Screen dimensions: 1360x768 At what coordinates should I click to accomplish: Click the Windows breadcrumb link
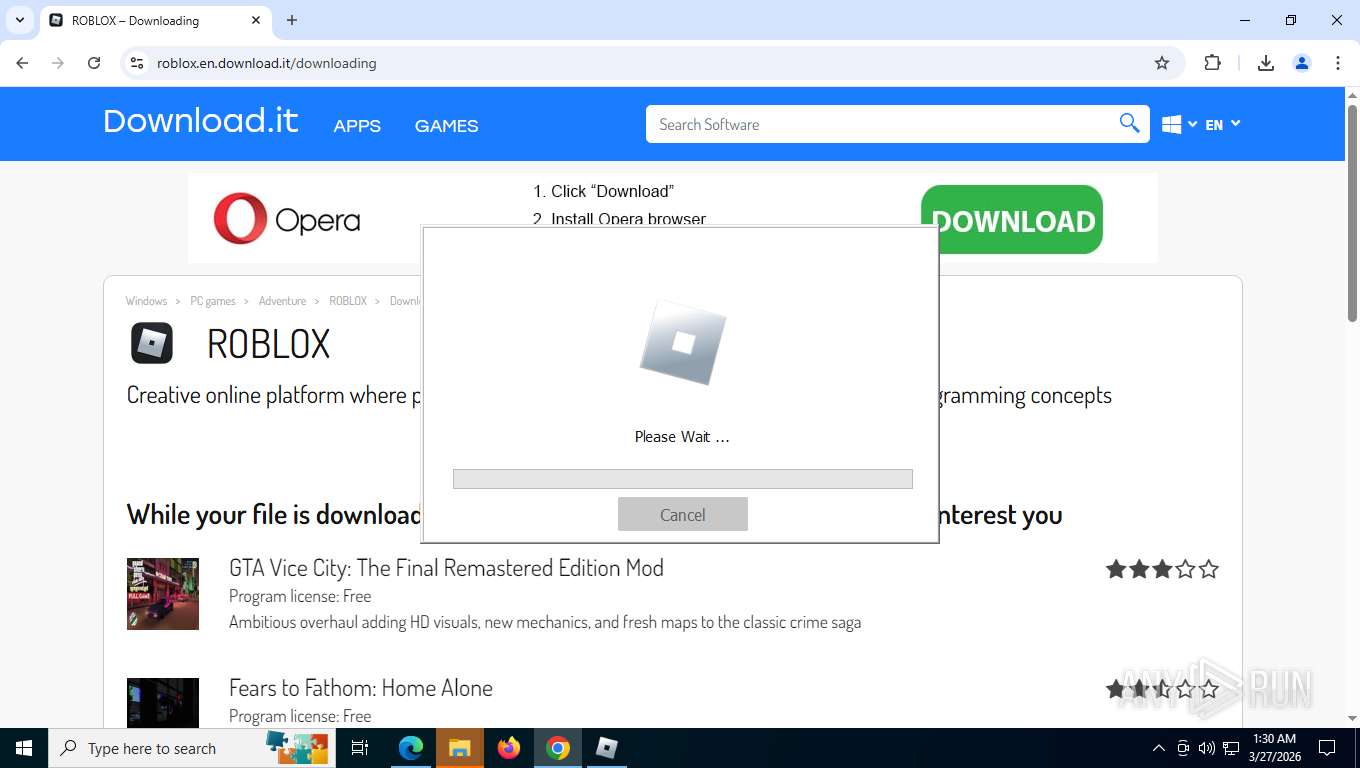click(146, 301)
